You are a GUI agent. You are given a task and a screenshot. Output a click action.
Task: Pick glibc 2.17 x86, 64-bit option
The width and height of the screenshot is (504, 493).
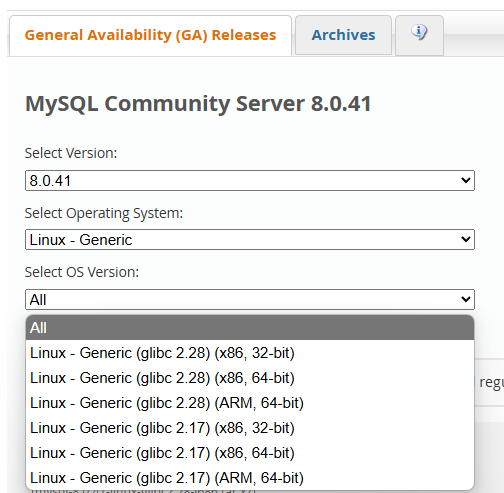click(250, 453)
